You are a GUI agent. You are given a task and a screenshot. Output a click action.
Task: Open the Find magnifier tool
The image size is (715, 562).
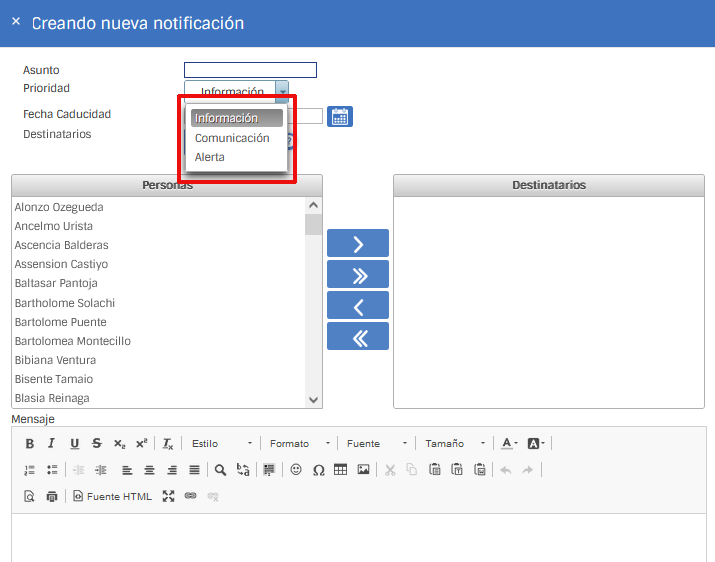[x=220, y=470]
